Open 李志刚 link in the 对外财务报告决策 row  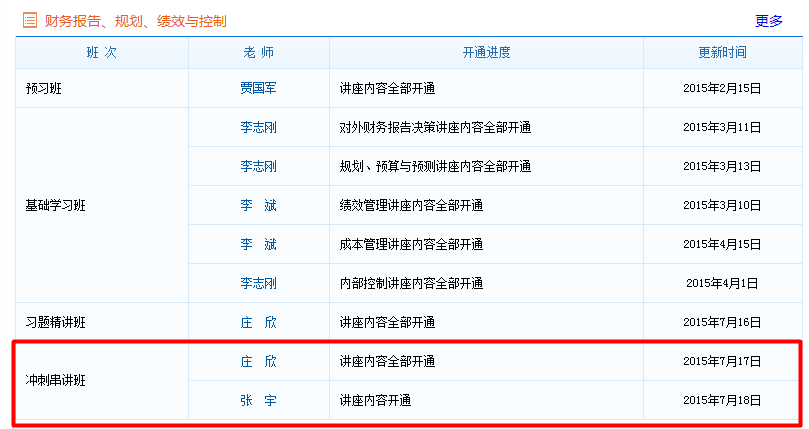[x=258, y=127]
